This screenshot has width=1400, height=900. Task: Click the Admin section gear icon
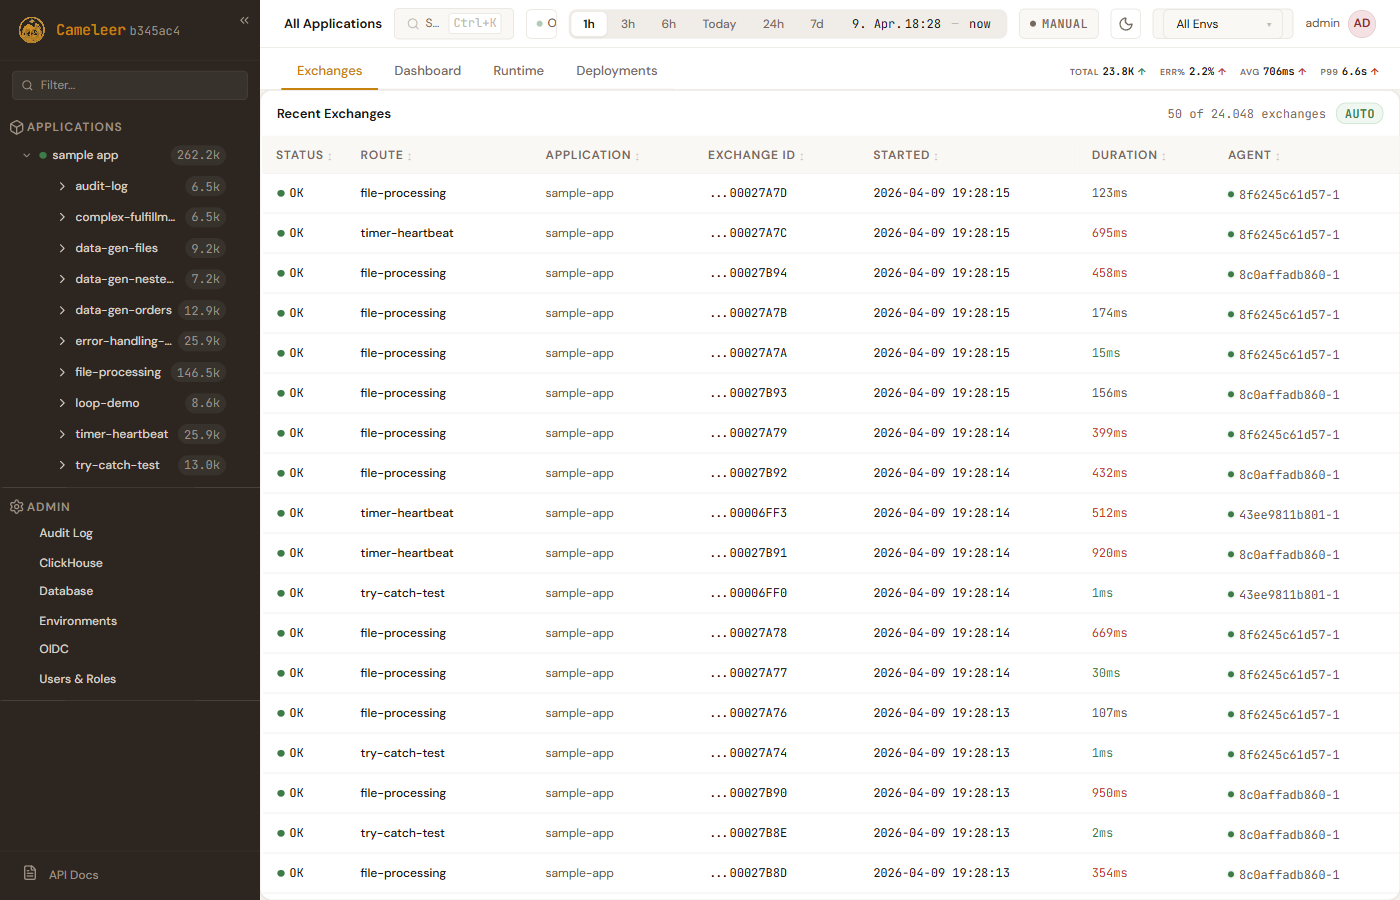tap(16, 507)
